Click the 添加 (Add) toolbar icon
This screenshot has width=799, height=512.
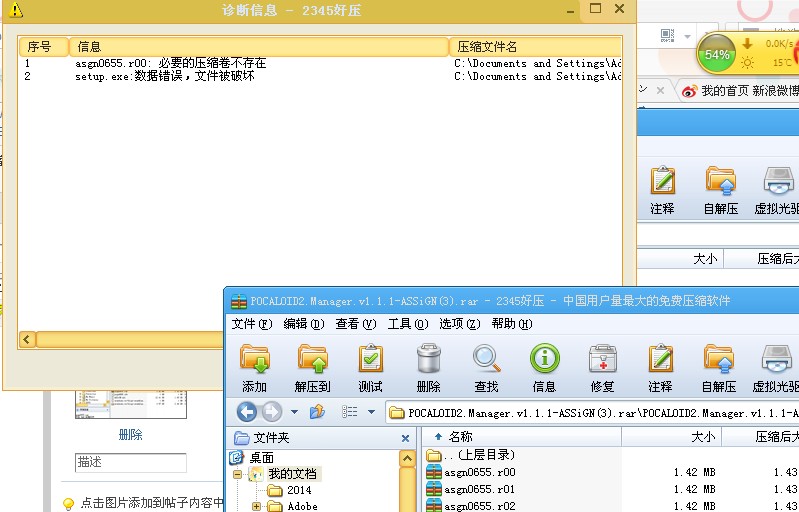254,368
